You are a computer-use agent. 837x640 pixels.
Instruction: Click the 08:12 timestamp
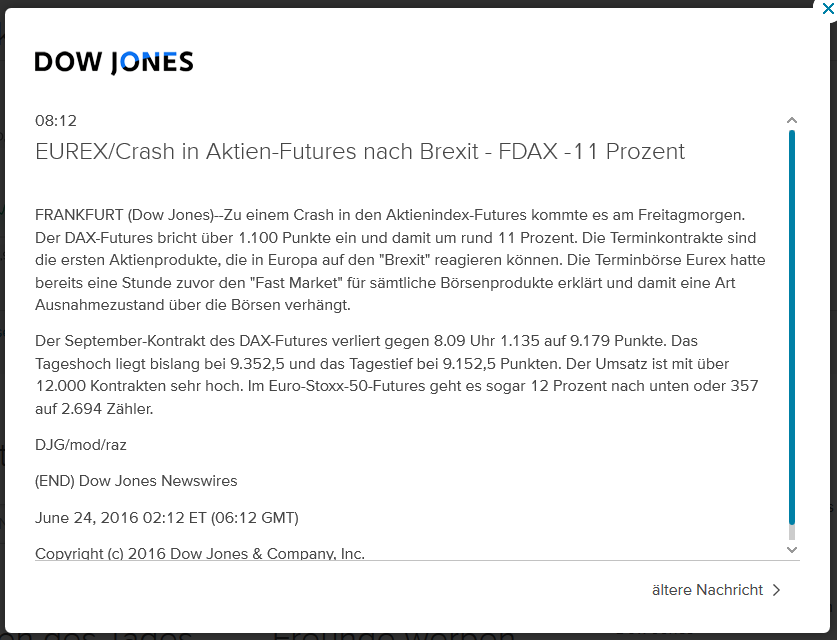click(x=56, y=121)
